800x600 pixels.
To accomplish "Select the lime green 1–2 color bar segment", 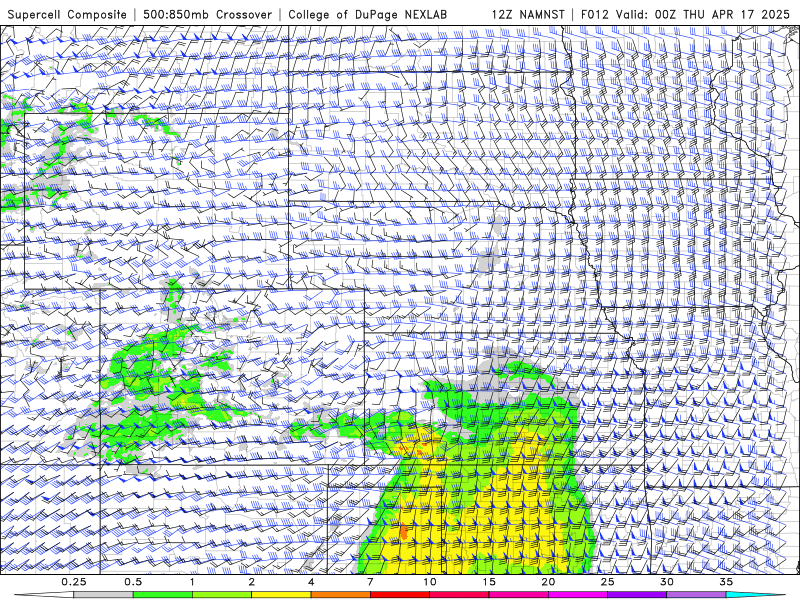I will click(222, 595).
